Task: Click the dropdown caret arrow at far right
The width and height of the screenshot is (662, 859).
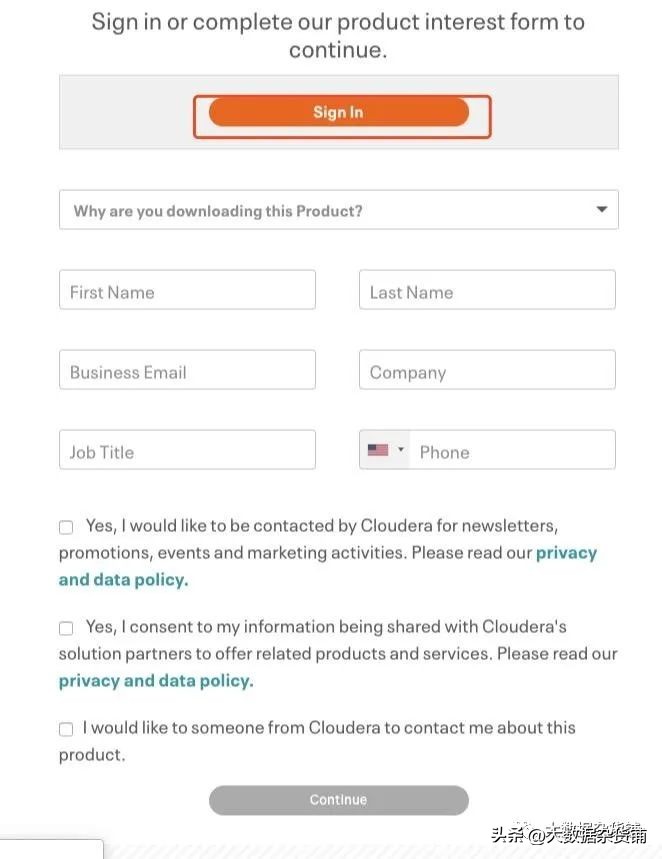Action: (602, 210)
